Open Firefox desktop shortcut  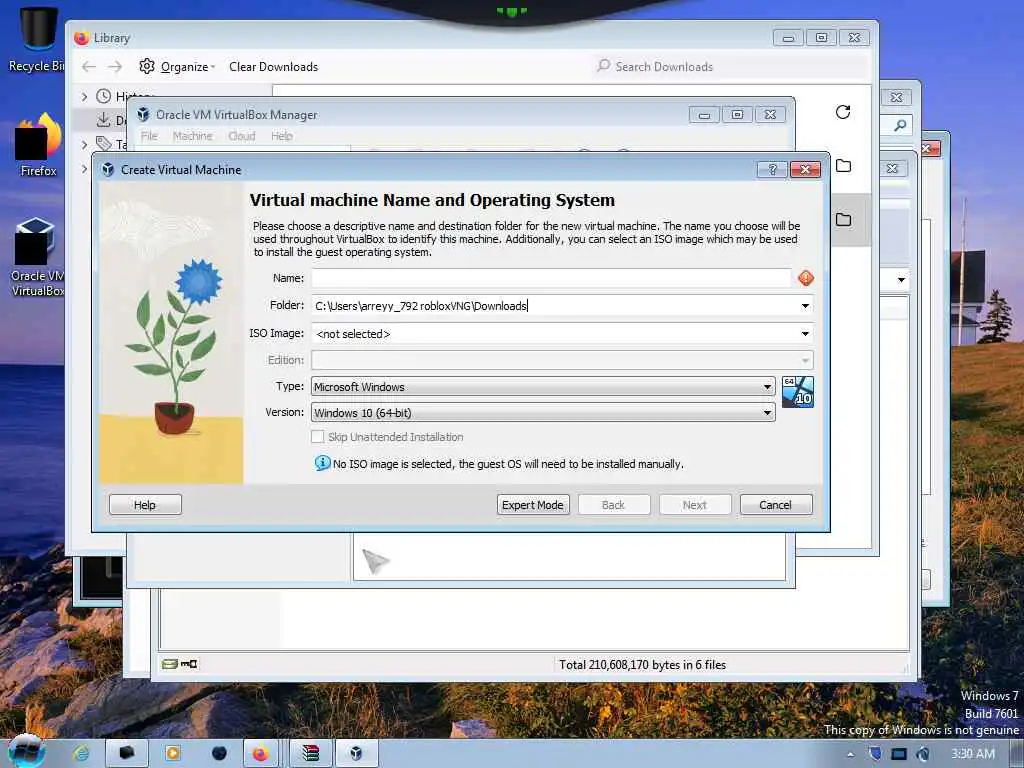[x=39, y=144]
